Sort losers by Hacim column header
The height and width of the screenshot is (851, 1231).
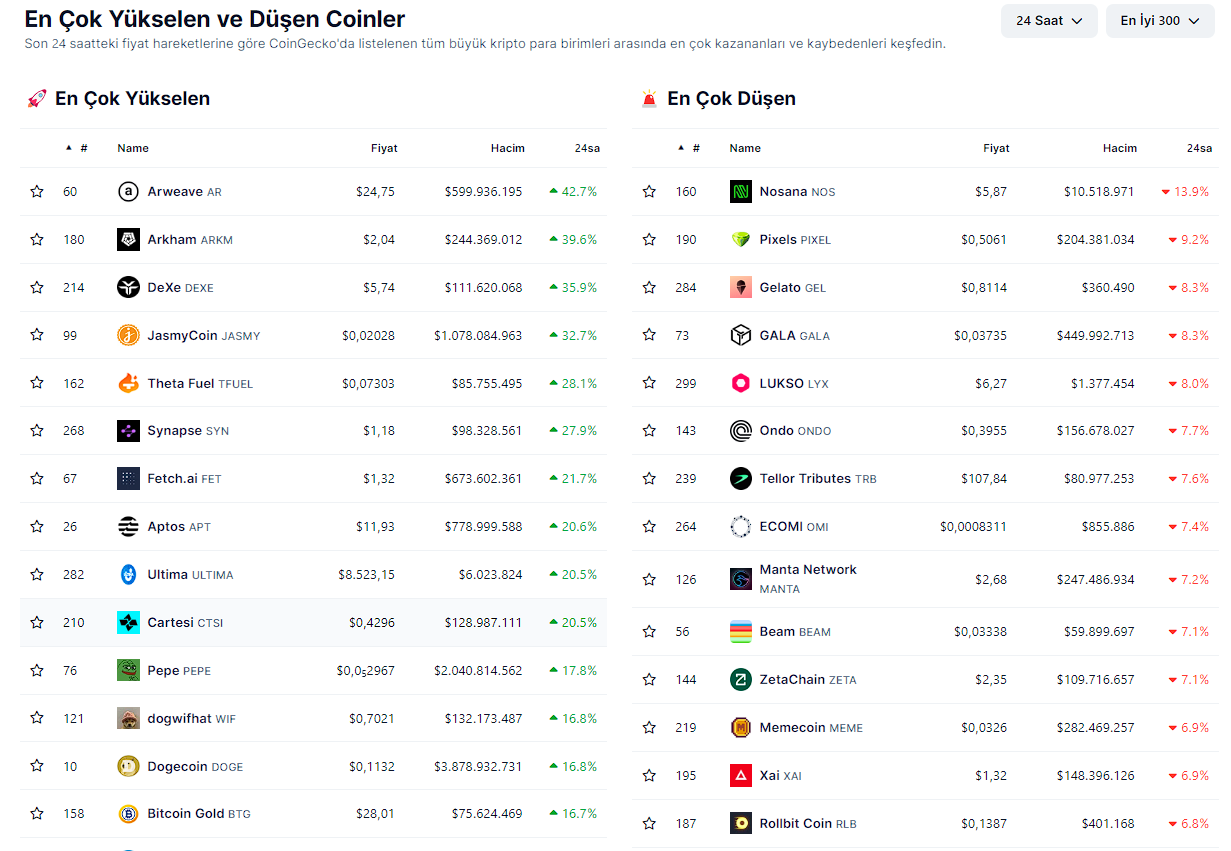point(1120,148)
